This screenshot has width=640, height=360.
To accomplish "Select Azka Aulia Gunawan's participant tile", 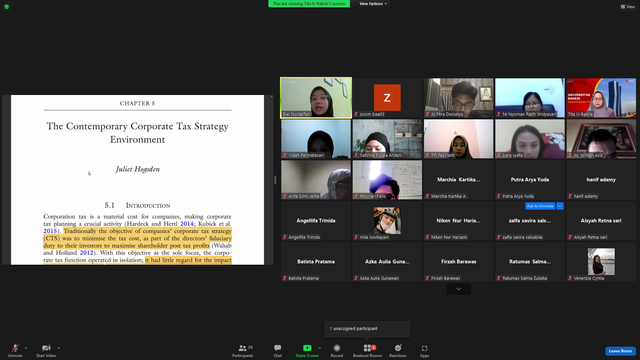I will click(x=387, y=262).
